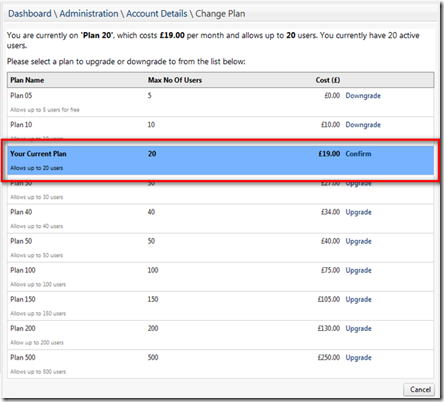The height and width of the screenshot is (402, 444).
Task: Select the Plan 500 name cell
Action: 23,357
